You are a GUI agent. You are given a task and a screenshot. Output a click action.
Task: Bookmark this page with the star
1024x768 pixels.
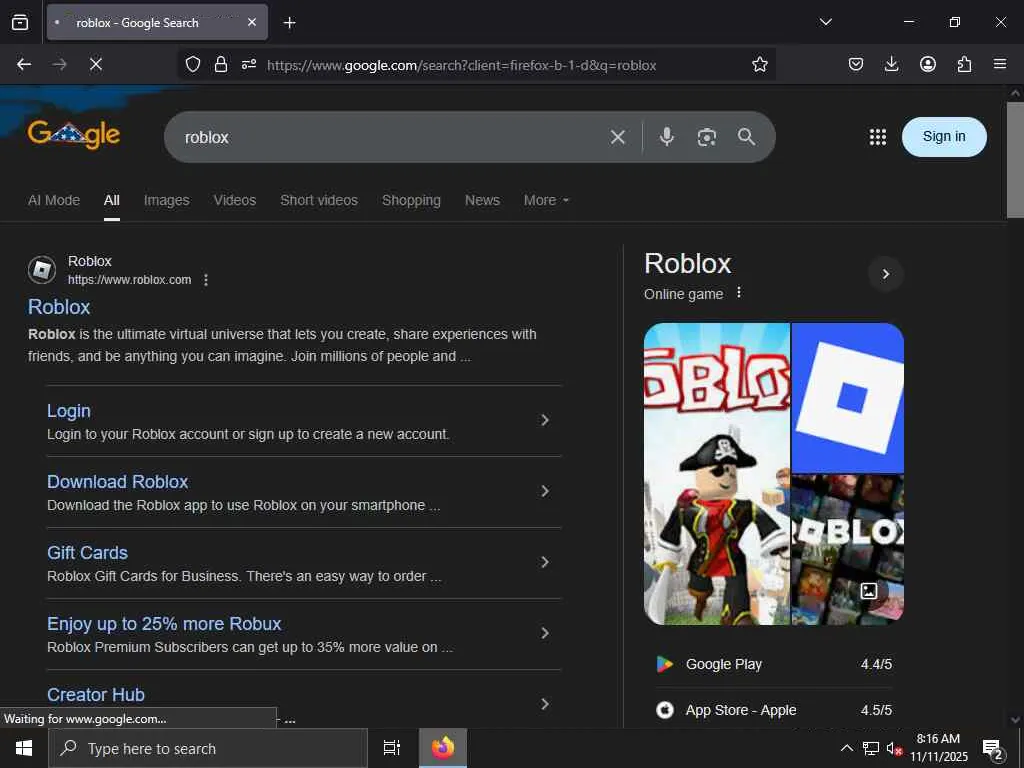click(x=760, y=64)
